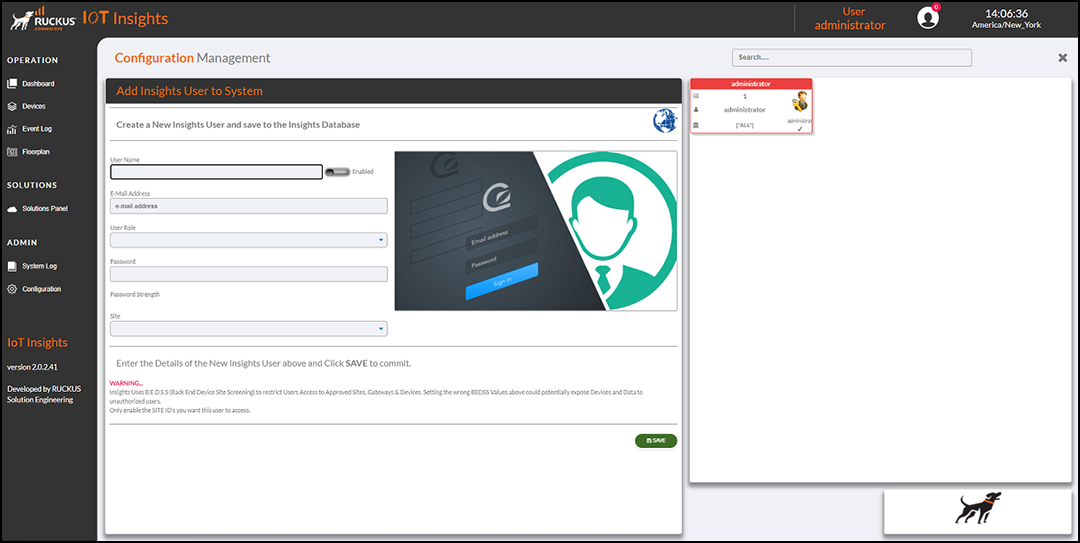Screen dimensions: 1080x543
Task: Select the administrator user card header
Action: click(x=751, y=83)
